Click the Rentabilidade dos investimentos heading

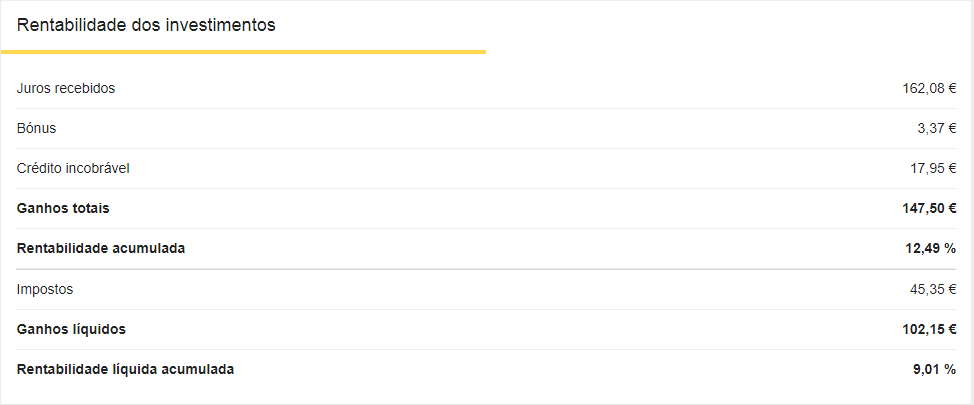tap(146, 25)
